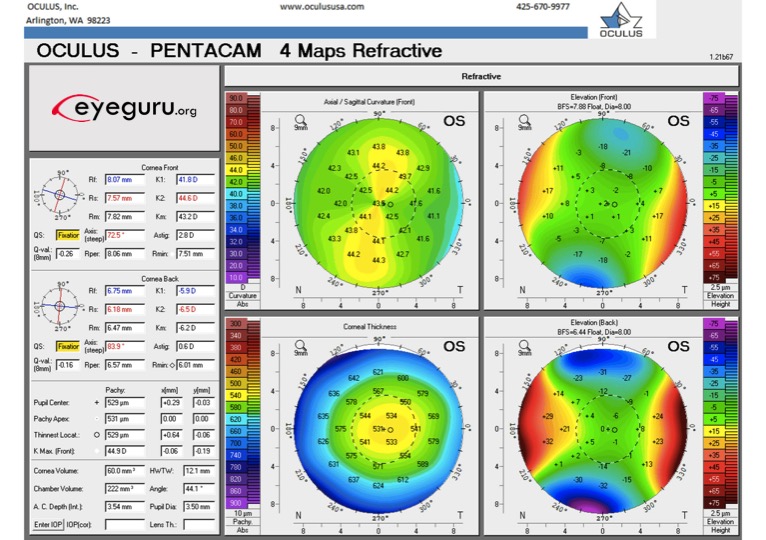Click Cornea Front Rper value 8.06 mm
The height and width of the screenshot is (540, 766).
125,254
